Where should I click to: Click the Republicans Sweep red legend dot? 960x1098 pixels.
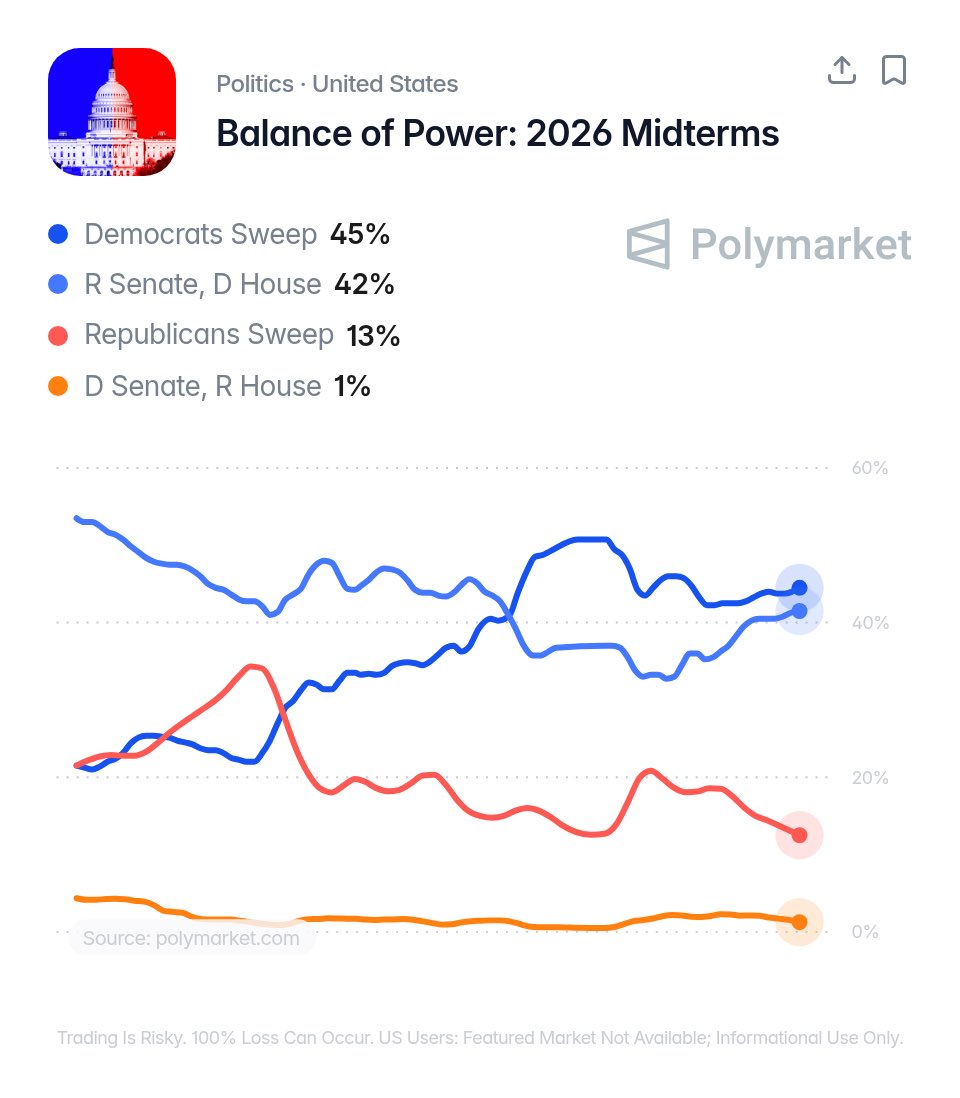pos(58,335)
